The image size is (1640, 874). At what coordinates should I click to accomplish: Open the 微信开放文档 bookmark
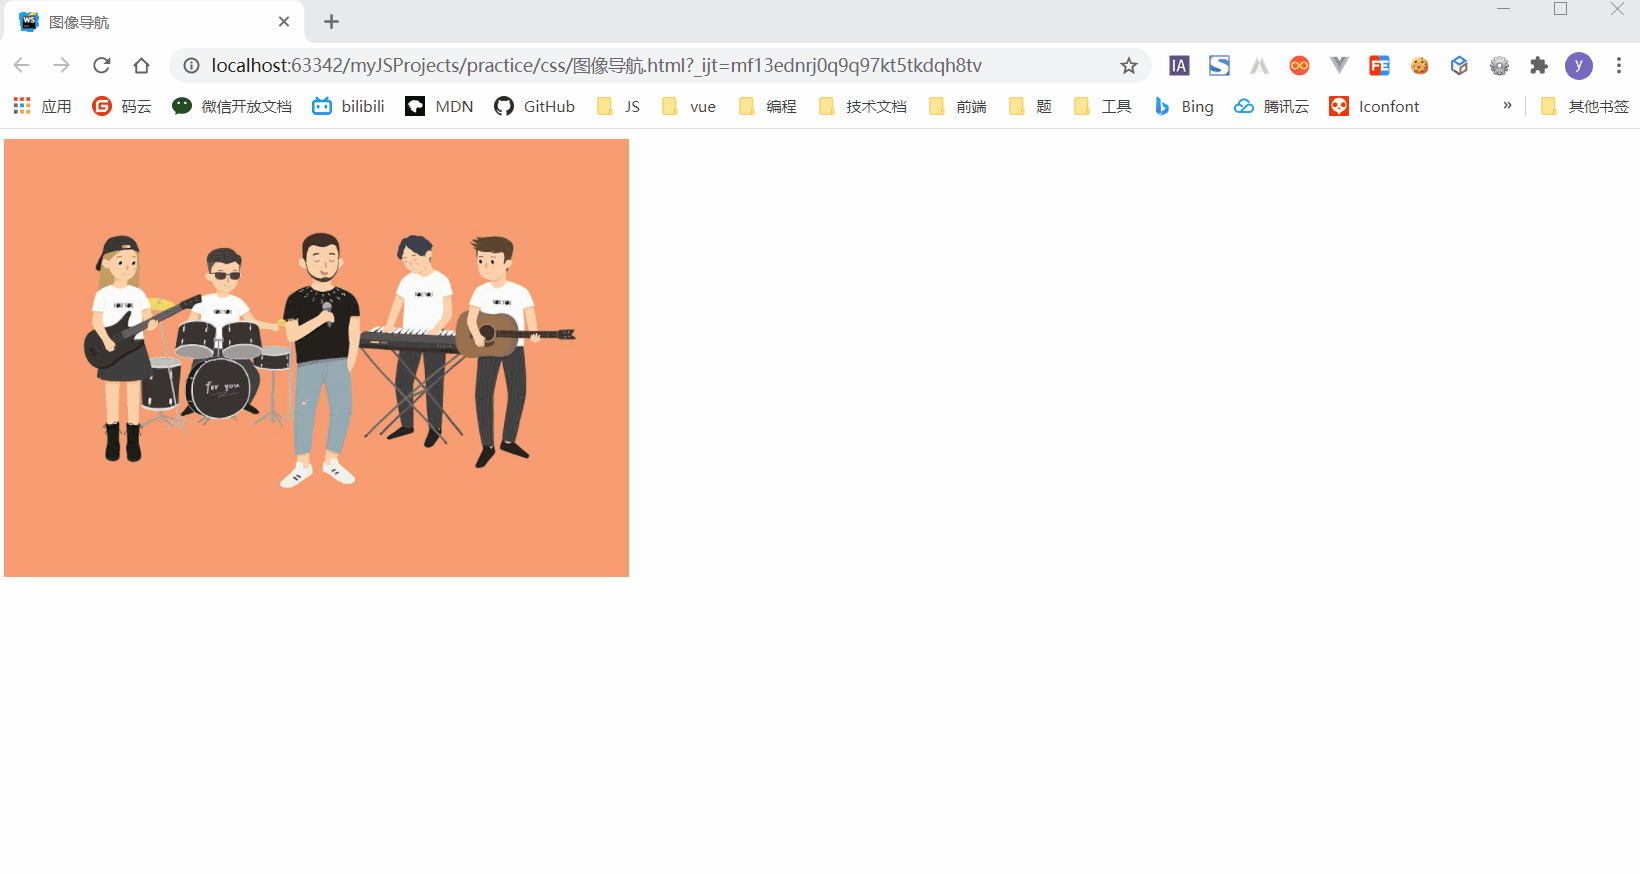click(x=232, y=106)
